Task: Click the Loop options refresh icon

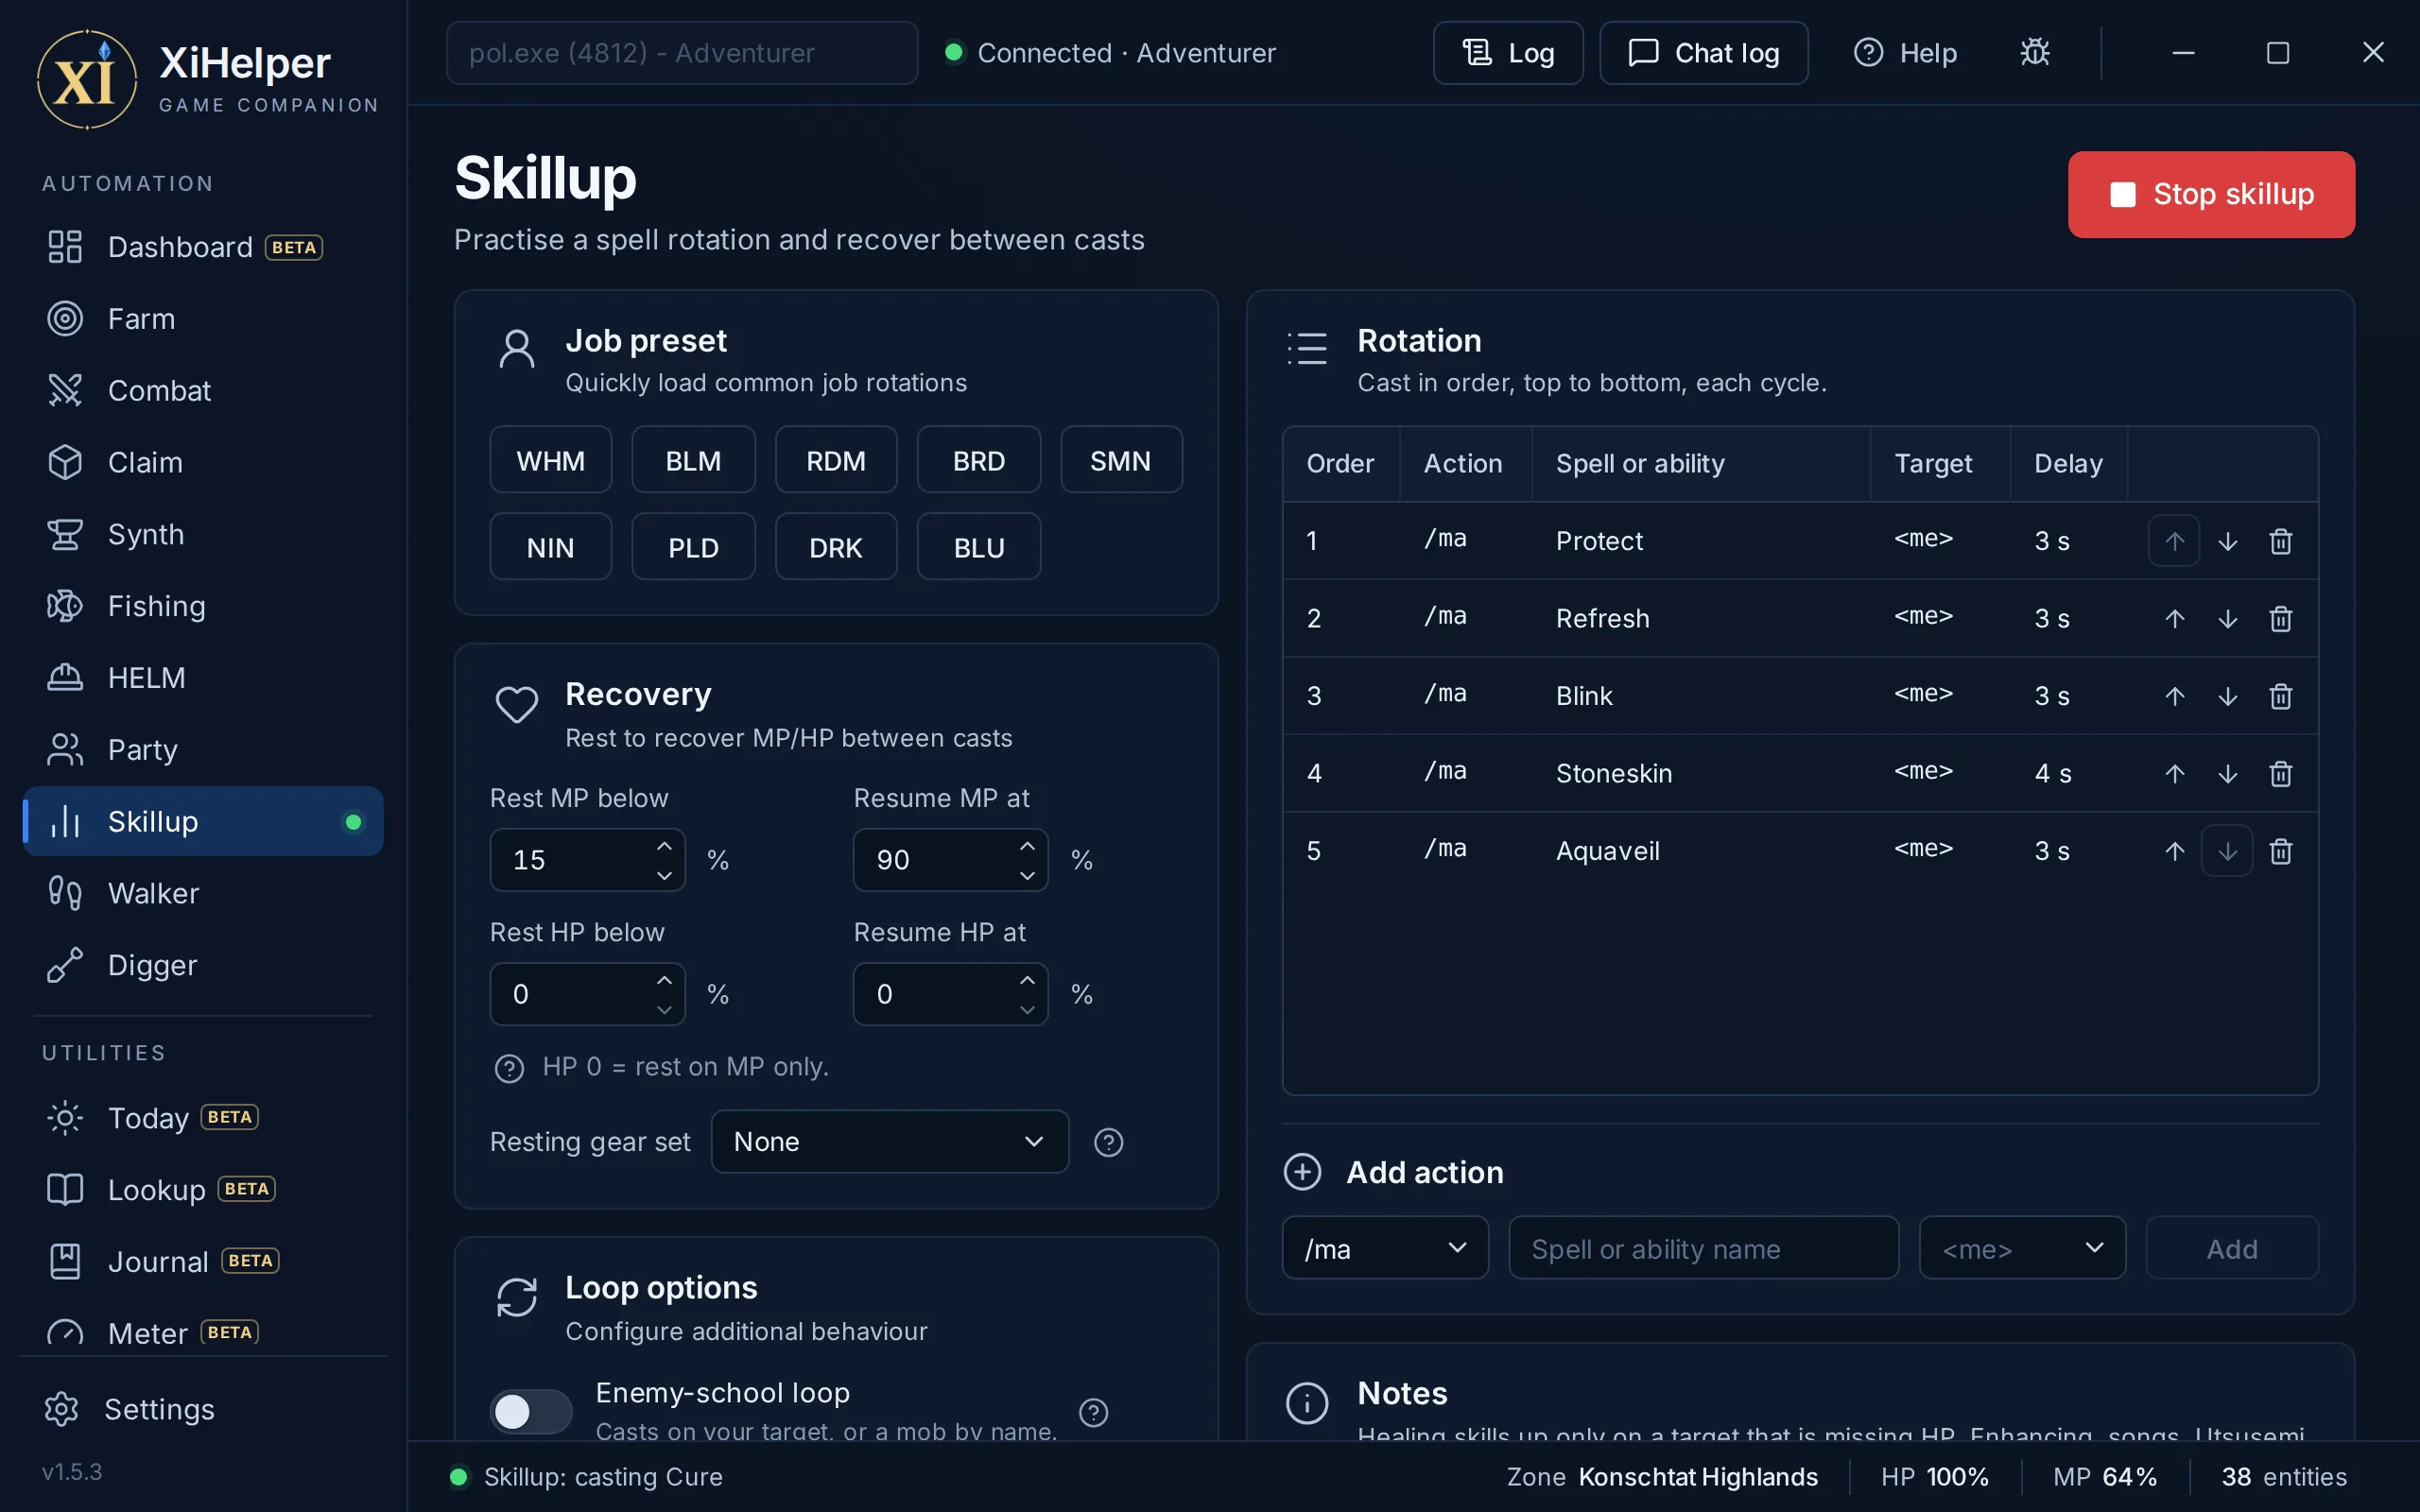Action: pyautogui.click(x=517, y=1297)
